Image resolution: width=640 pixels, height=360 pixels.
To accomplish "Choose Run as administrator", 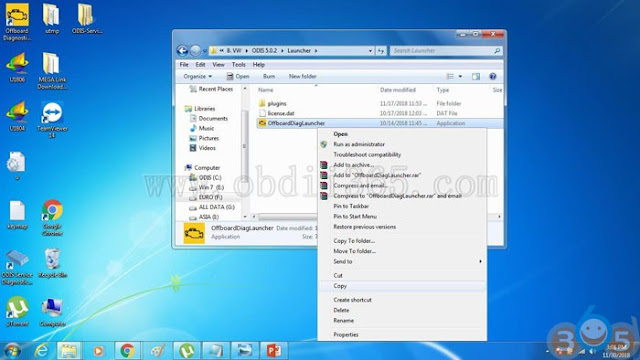I will (x=402, y=144).
